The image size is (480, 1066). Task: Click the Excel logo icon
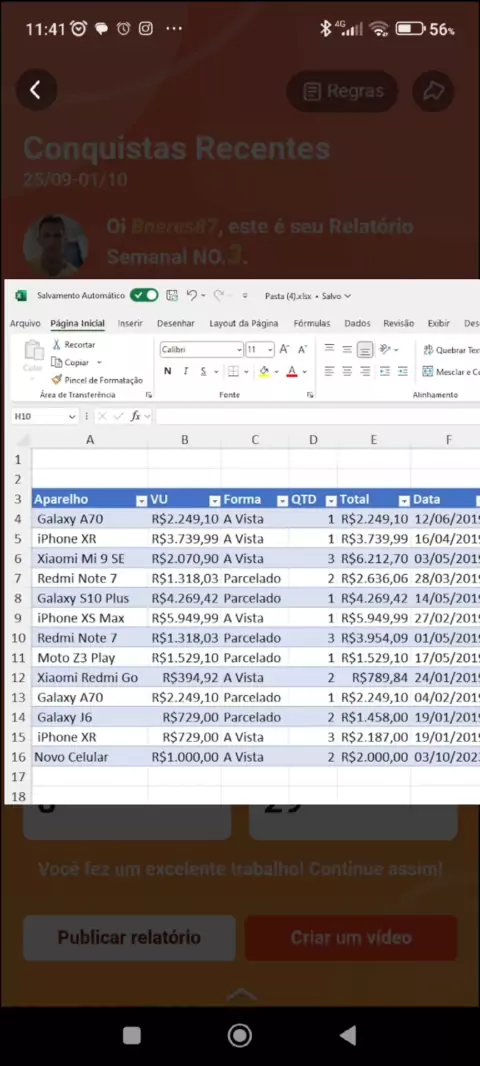[20, 296]
